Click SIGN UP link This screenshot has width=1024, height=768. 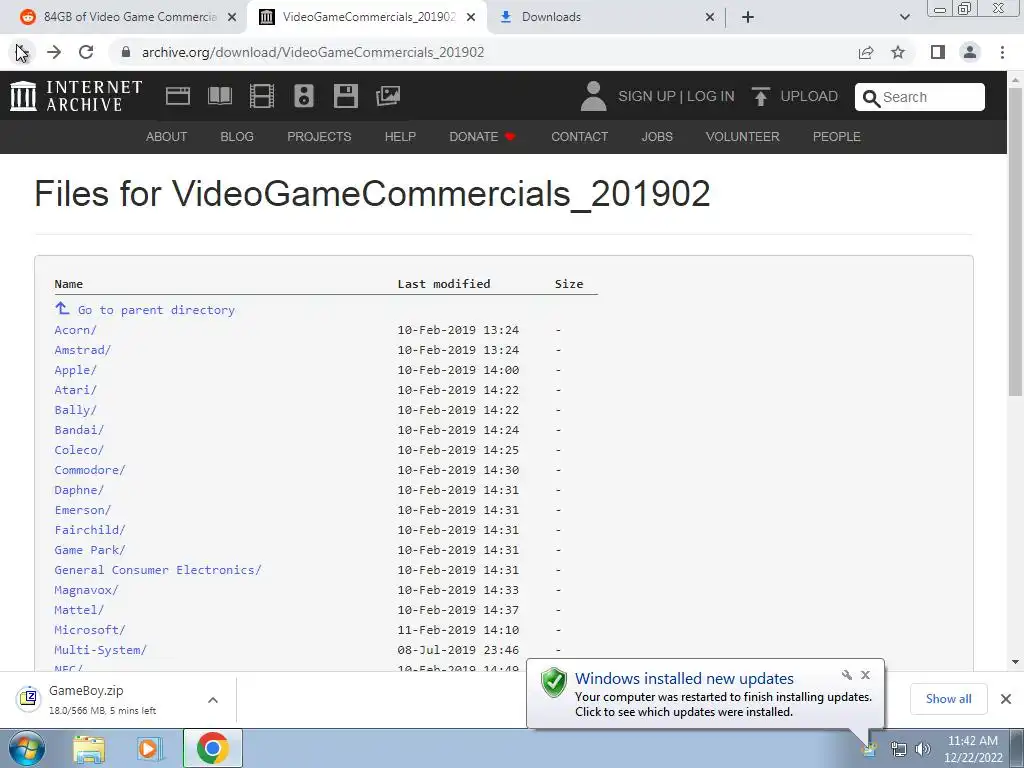pyautogui.click(x=647, y=96)
